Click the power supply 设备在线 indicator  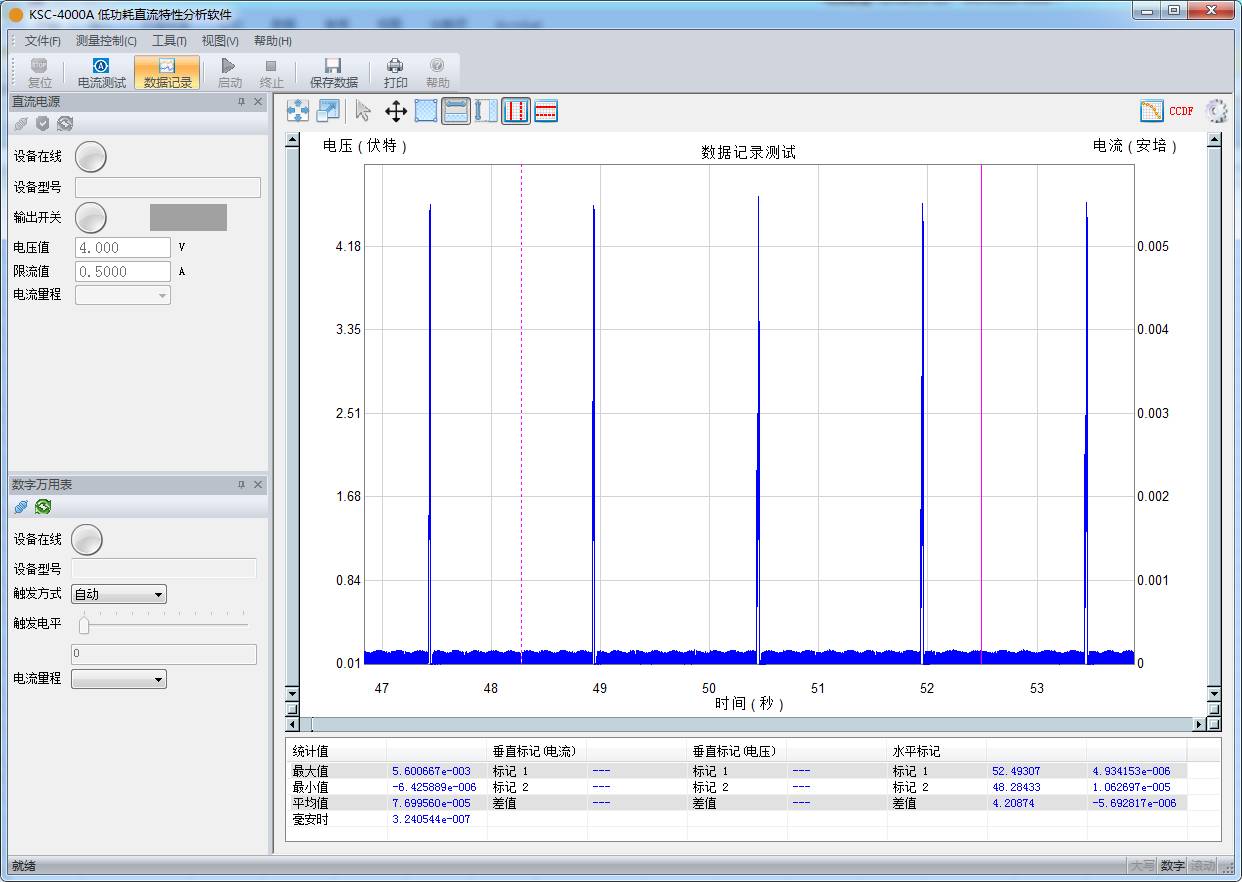pos(91,157)
